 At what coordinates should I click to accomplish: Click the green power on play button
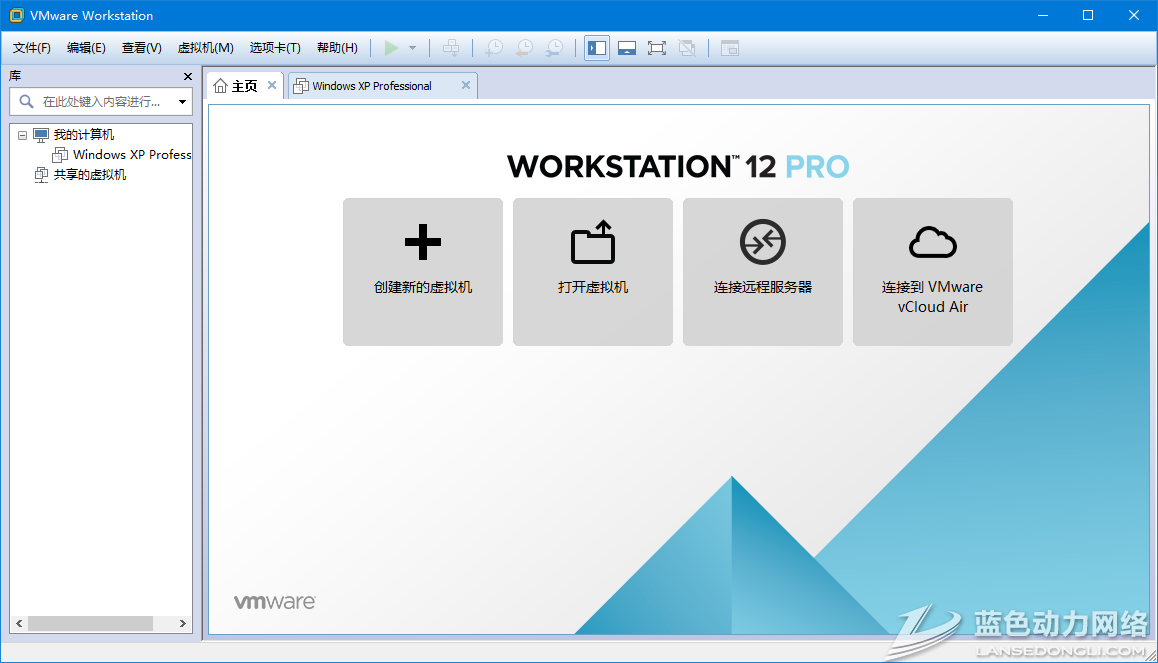(391, 48)
